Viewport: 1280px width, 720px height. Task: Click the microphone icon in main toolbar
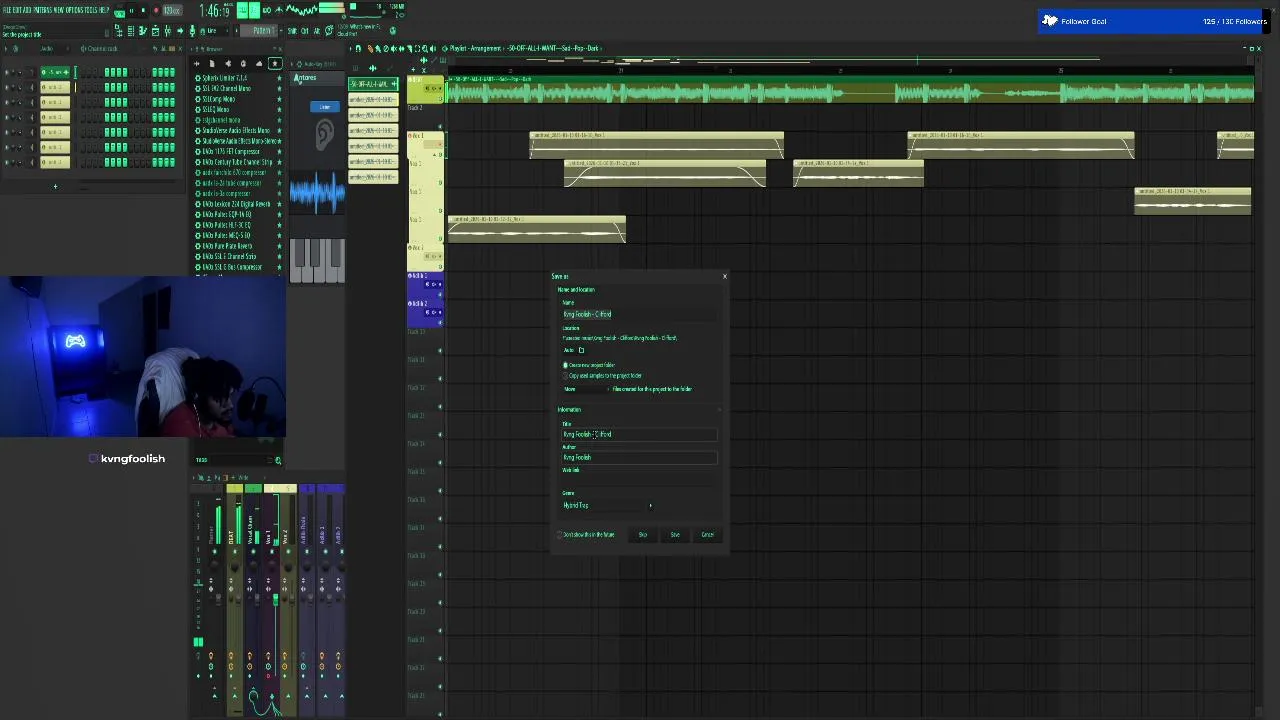[192, 31]
